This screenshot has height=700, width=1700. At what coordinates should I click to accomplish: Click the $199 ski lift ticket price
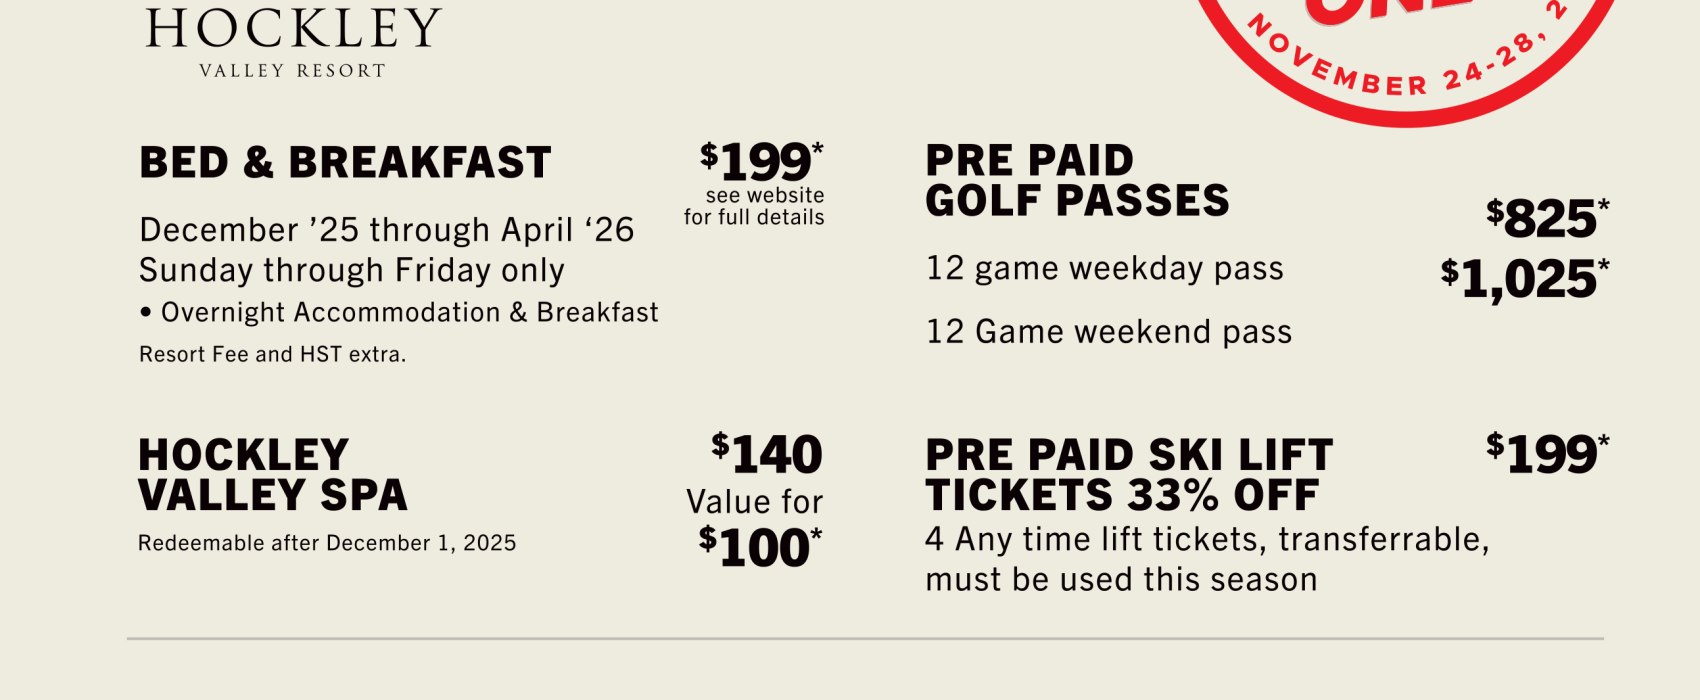pos(1547,455)
